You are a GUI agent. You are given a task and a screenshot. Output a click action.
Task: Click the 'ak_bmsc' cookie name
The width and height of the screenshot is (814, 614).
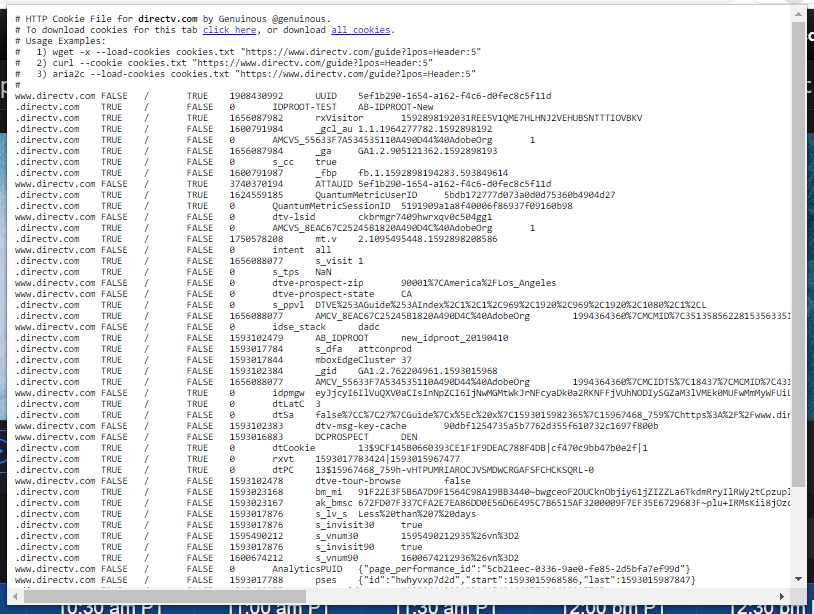(334, 503)
